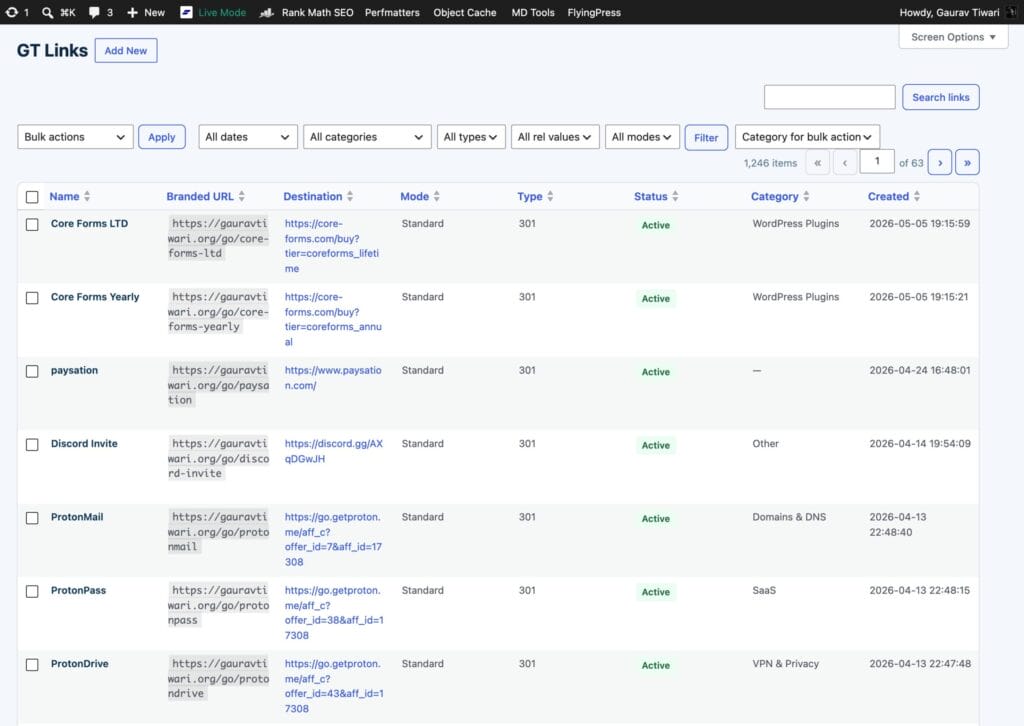Open Category for bulk action dropdown

point(807,137)
